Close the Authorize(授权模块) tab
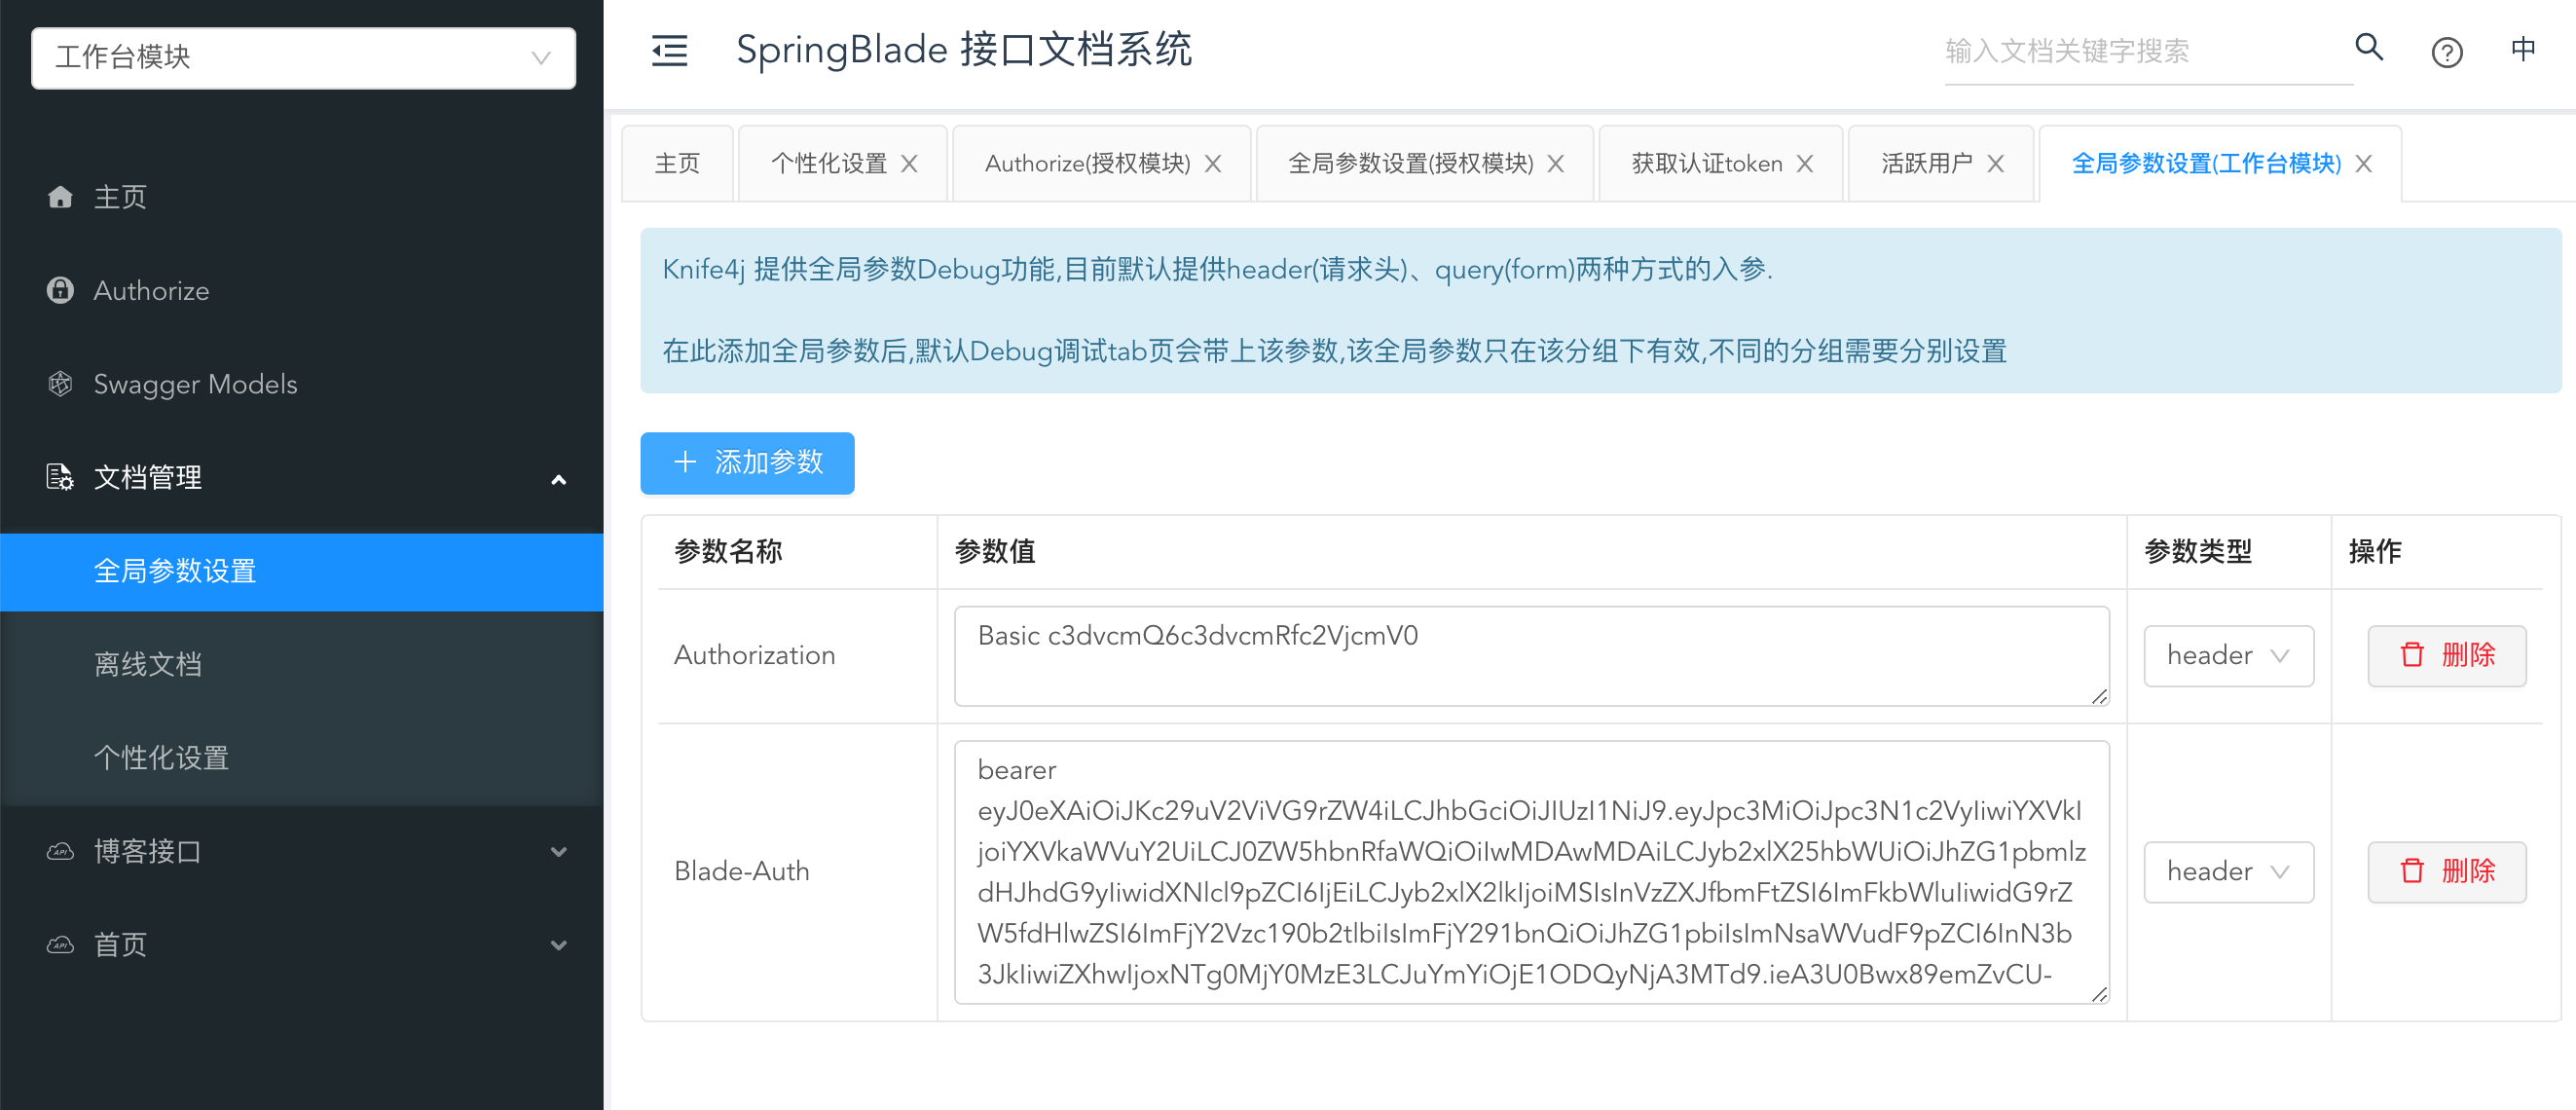Screen dimensions: 2576x1110 (x=1213, y=164)
